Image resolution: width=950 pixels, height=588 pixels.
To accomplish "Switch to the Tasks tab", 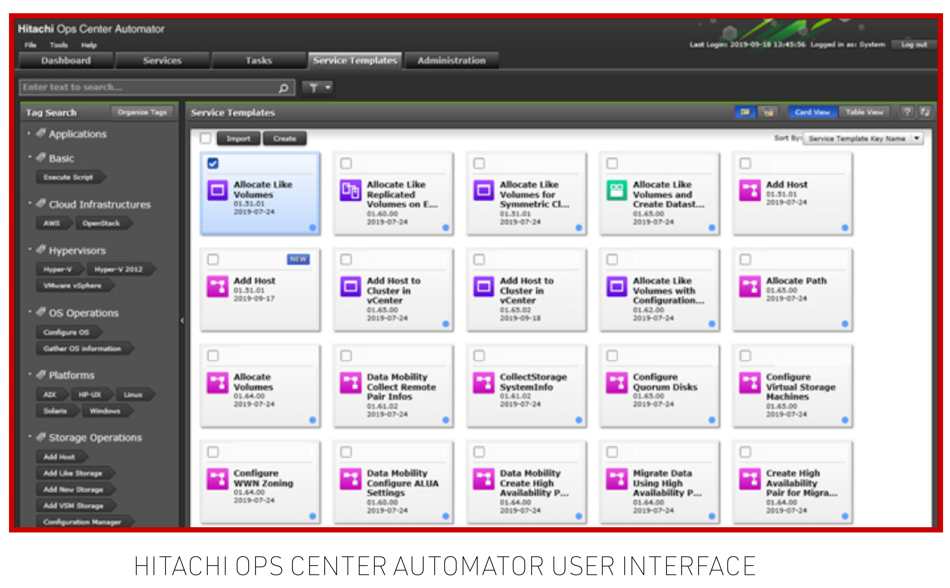I will click(x=259, y=61).
